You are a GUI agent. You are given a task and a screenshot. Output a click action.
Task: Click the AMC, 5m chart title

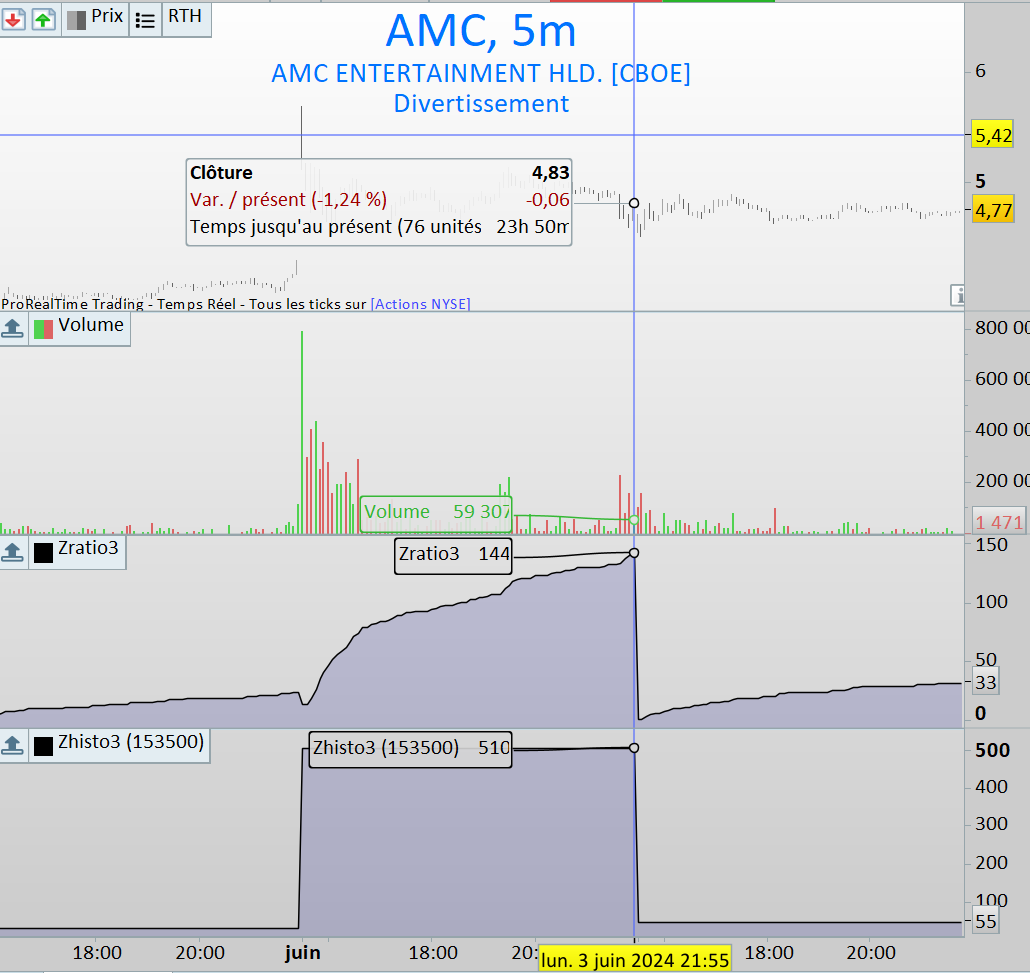click(x=481, y=31)
